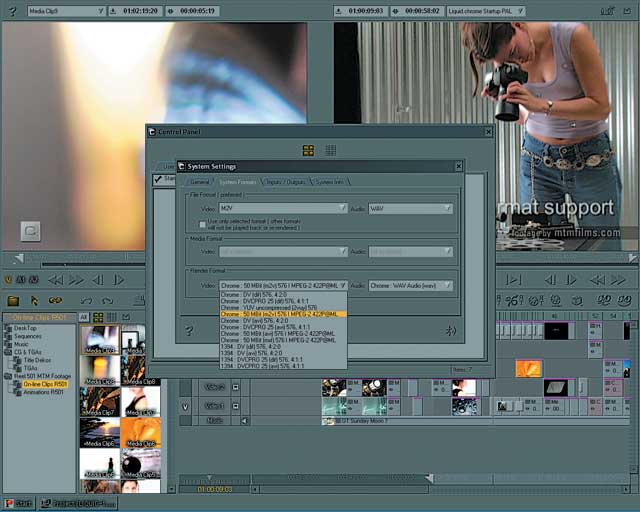Select Sequences folder in tree
Viewport: 640px width, 512px height.
pos(28,336)
